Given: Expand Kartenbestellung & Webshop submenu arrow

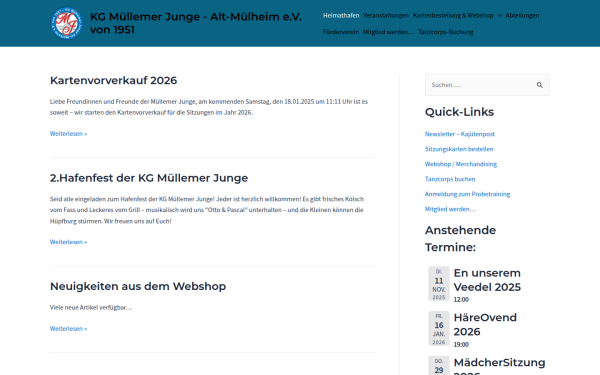Looking at the screenshot, I should click(x=500, y=15).
